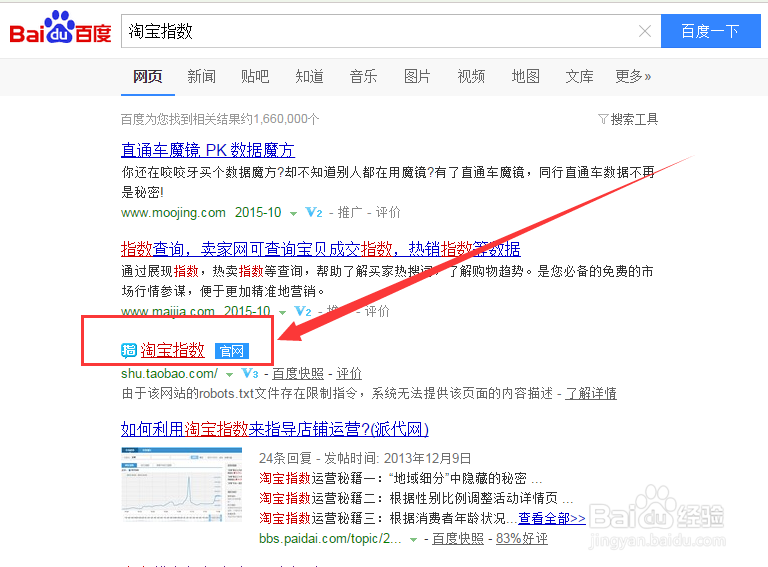Click text 淘宝指数运营秘籍一 line
The height and width of the screenshot is (567, 768).
point(400,478)
